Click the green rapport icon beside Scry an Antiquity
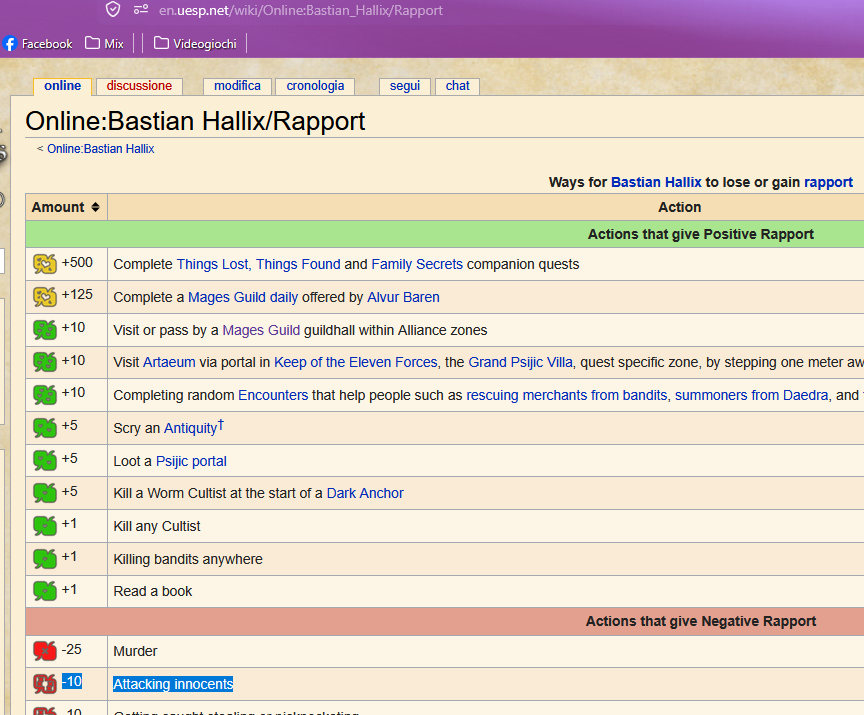Image resolution: width=864 pixels, height=715 pixels. coord(45,428)
